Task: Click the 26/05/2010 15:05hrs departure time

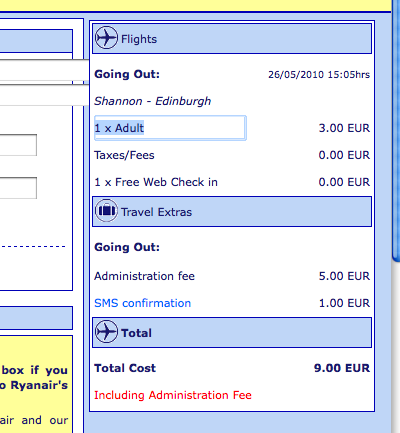Action: click(319, 74)
